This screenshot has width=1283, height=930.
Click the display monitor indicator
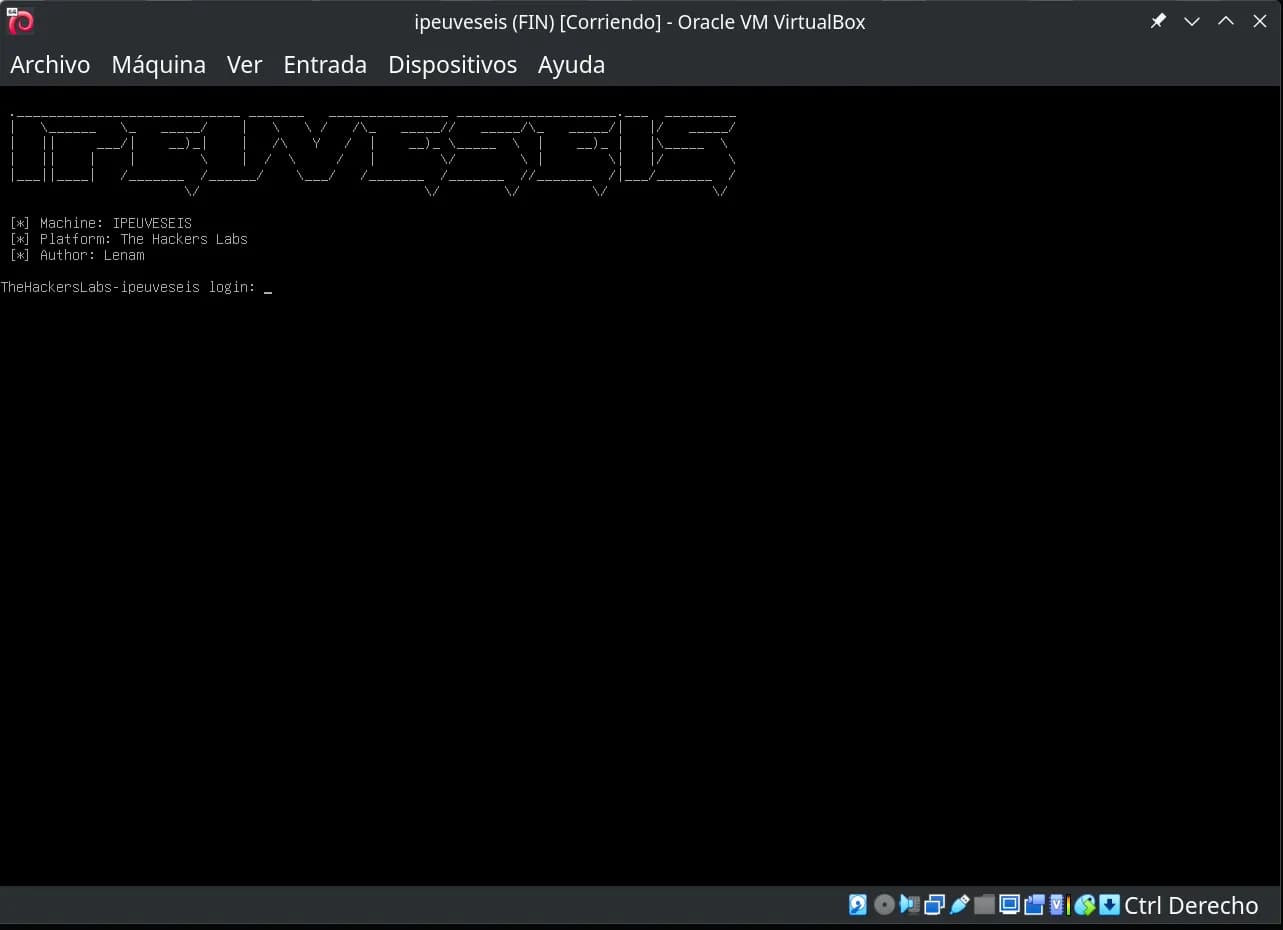pyautogui.click(x=1009, y=905)
